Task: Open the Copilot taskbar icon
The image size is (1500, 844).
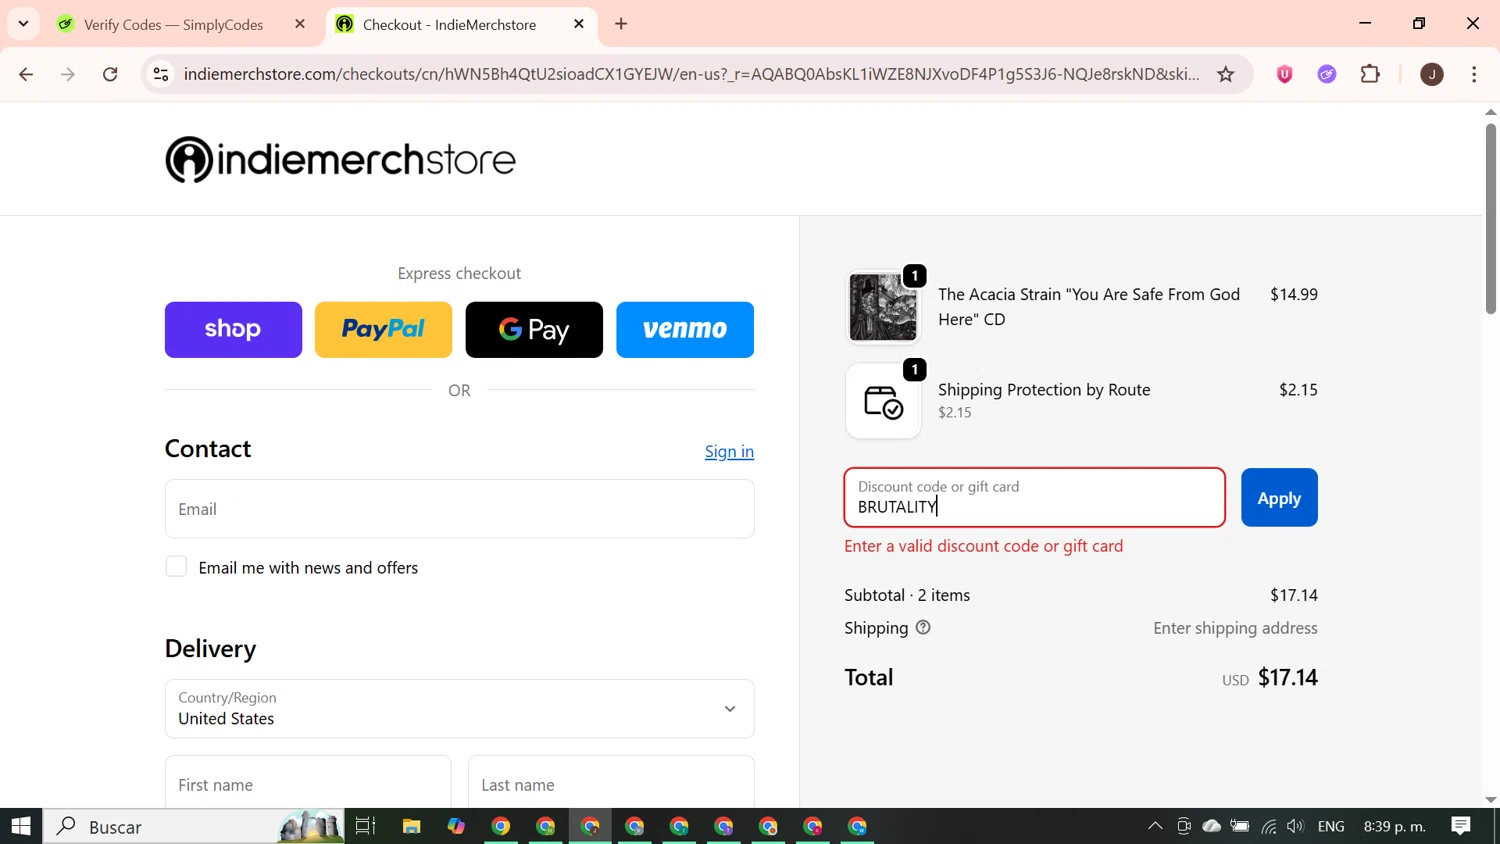Action: click(x=456, y=826)
